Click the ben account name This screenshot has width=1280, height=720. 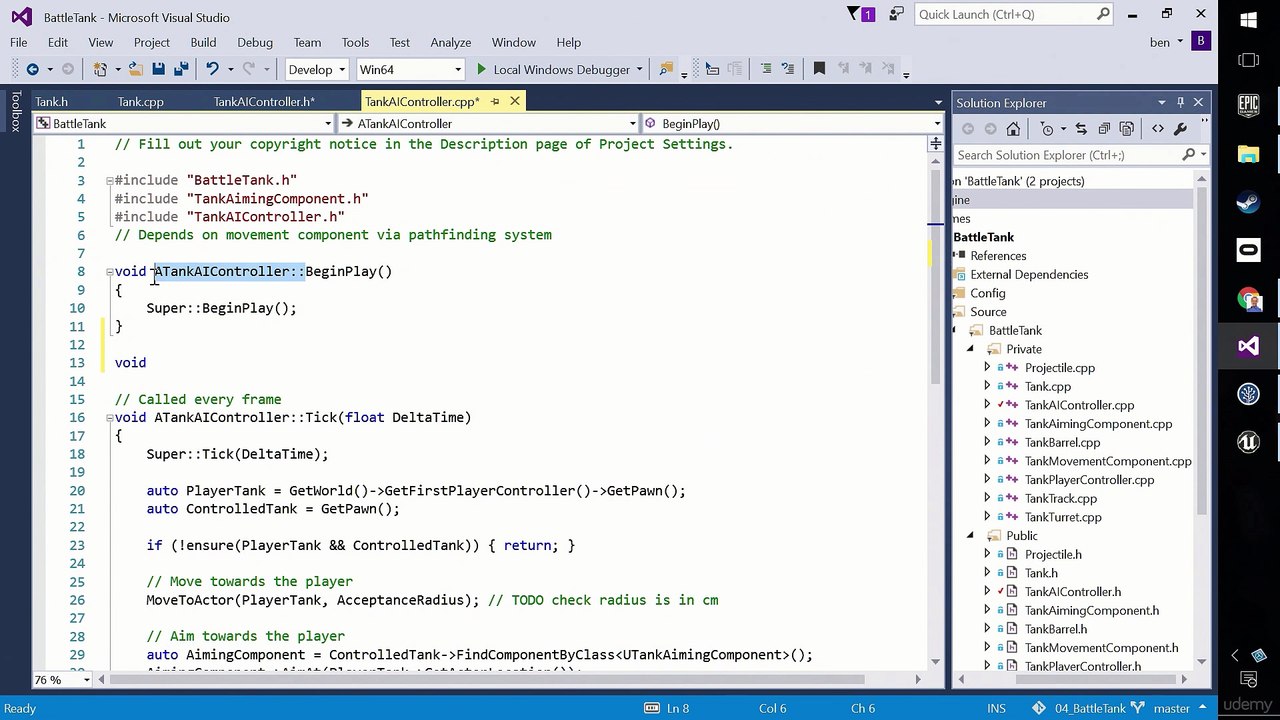tap(1160, 42)
